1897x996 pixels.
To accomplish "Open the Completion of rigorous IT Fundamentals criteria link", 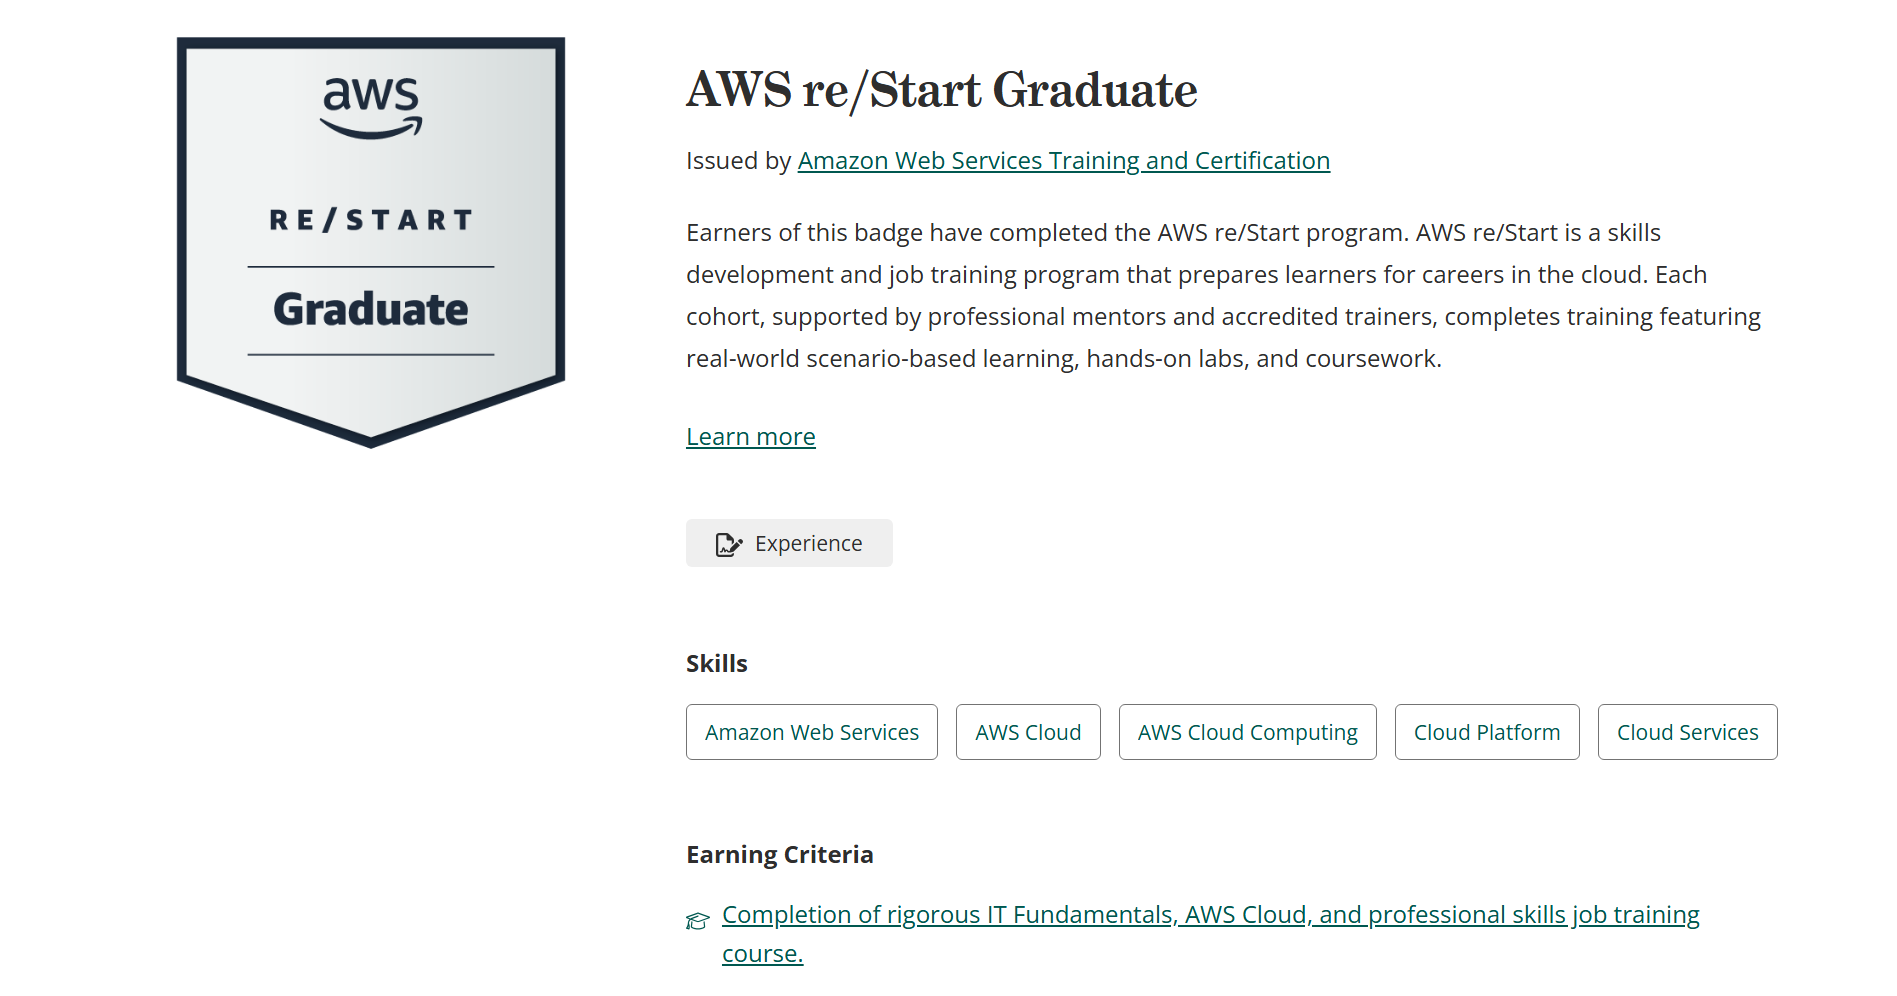I will pos(1210,915).
